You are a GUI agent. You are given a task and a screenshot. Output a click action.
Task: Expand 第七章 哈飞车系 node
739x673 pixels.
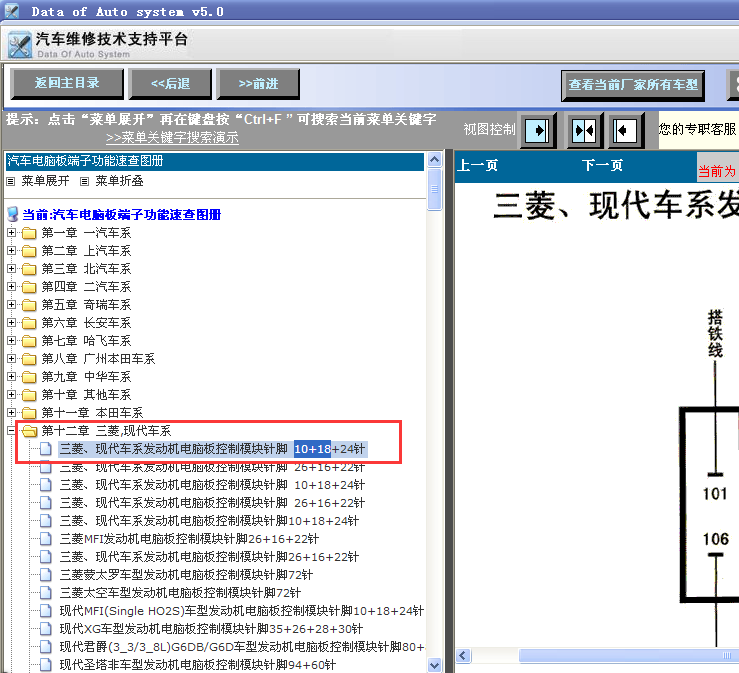pos(12,341)
